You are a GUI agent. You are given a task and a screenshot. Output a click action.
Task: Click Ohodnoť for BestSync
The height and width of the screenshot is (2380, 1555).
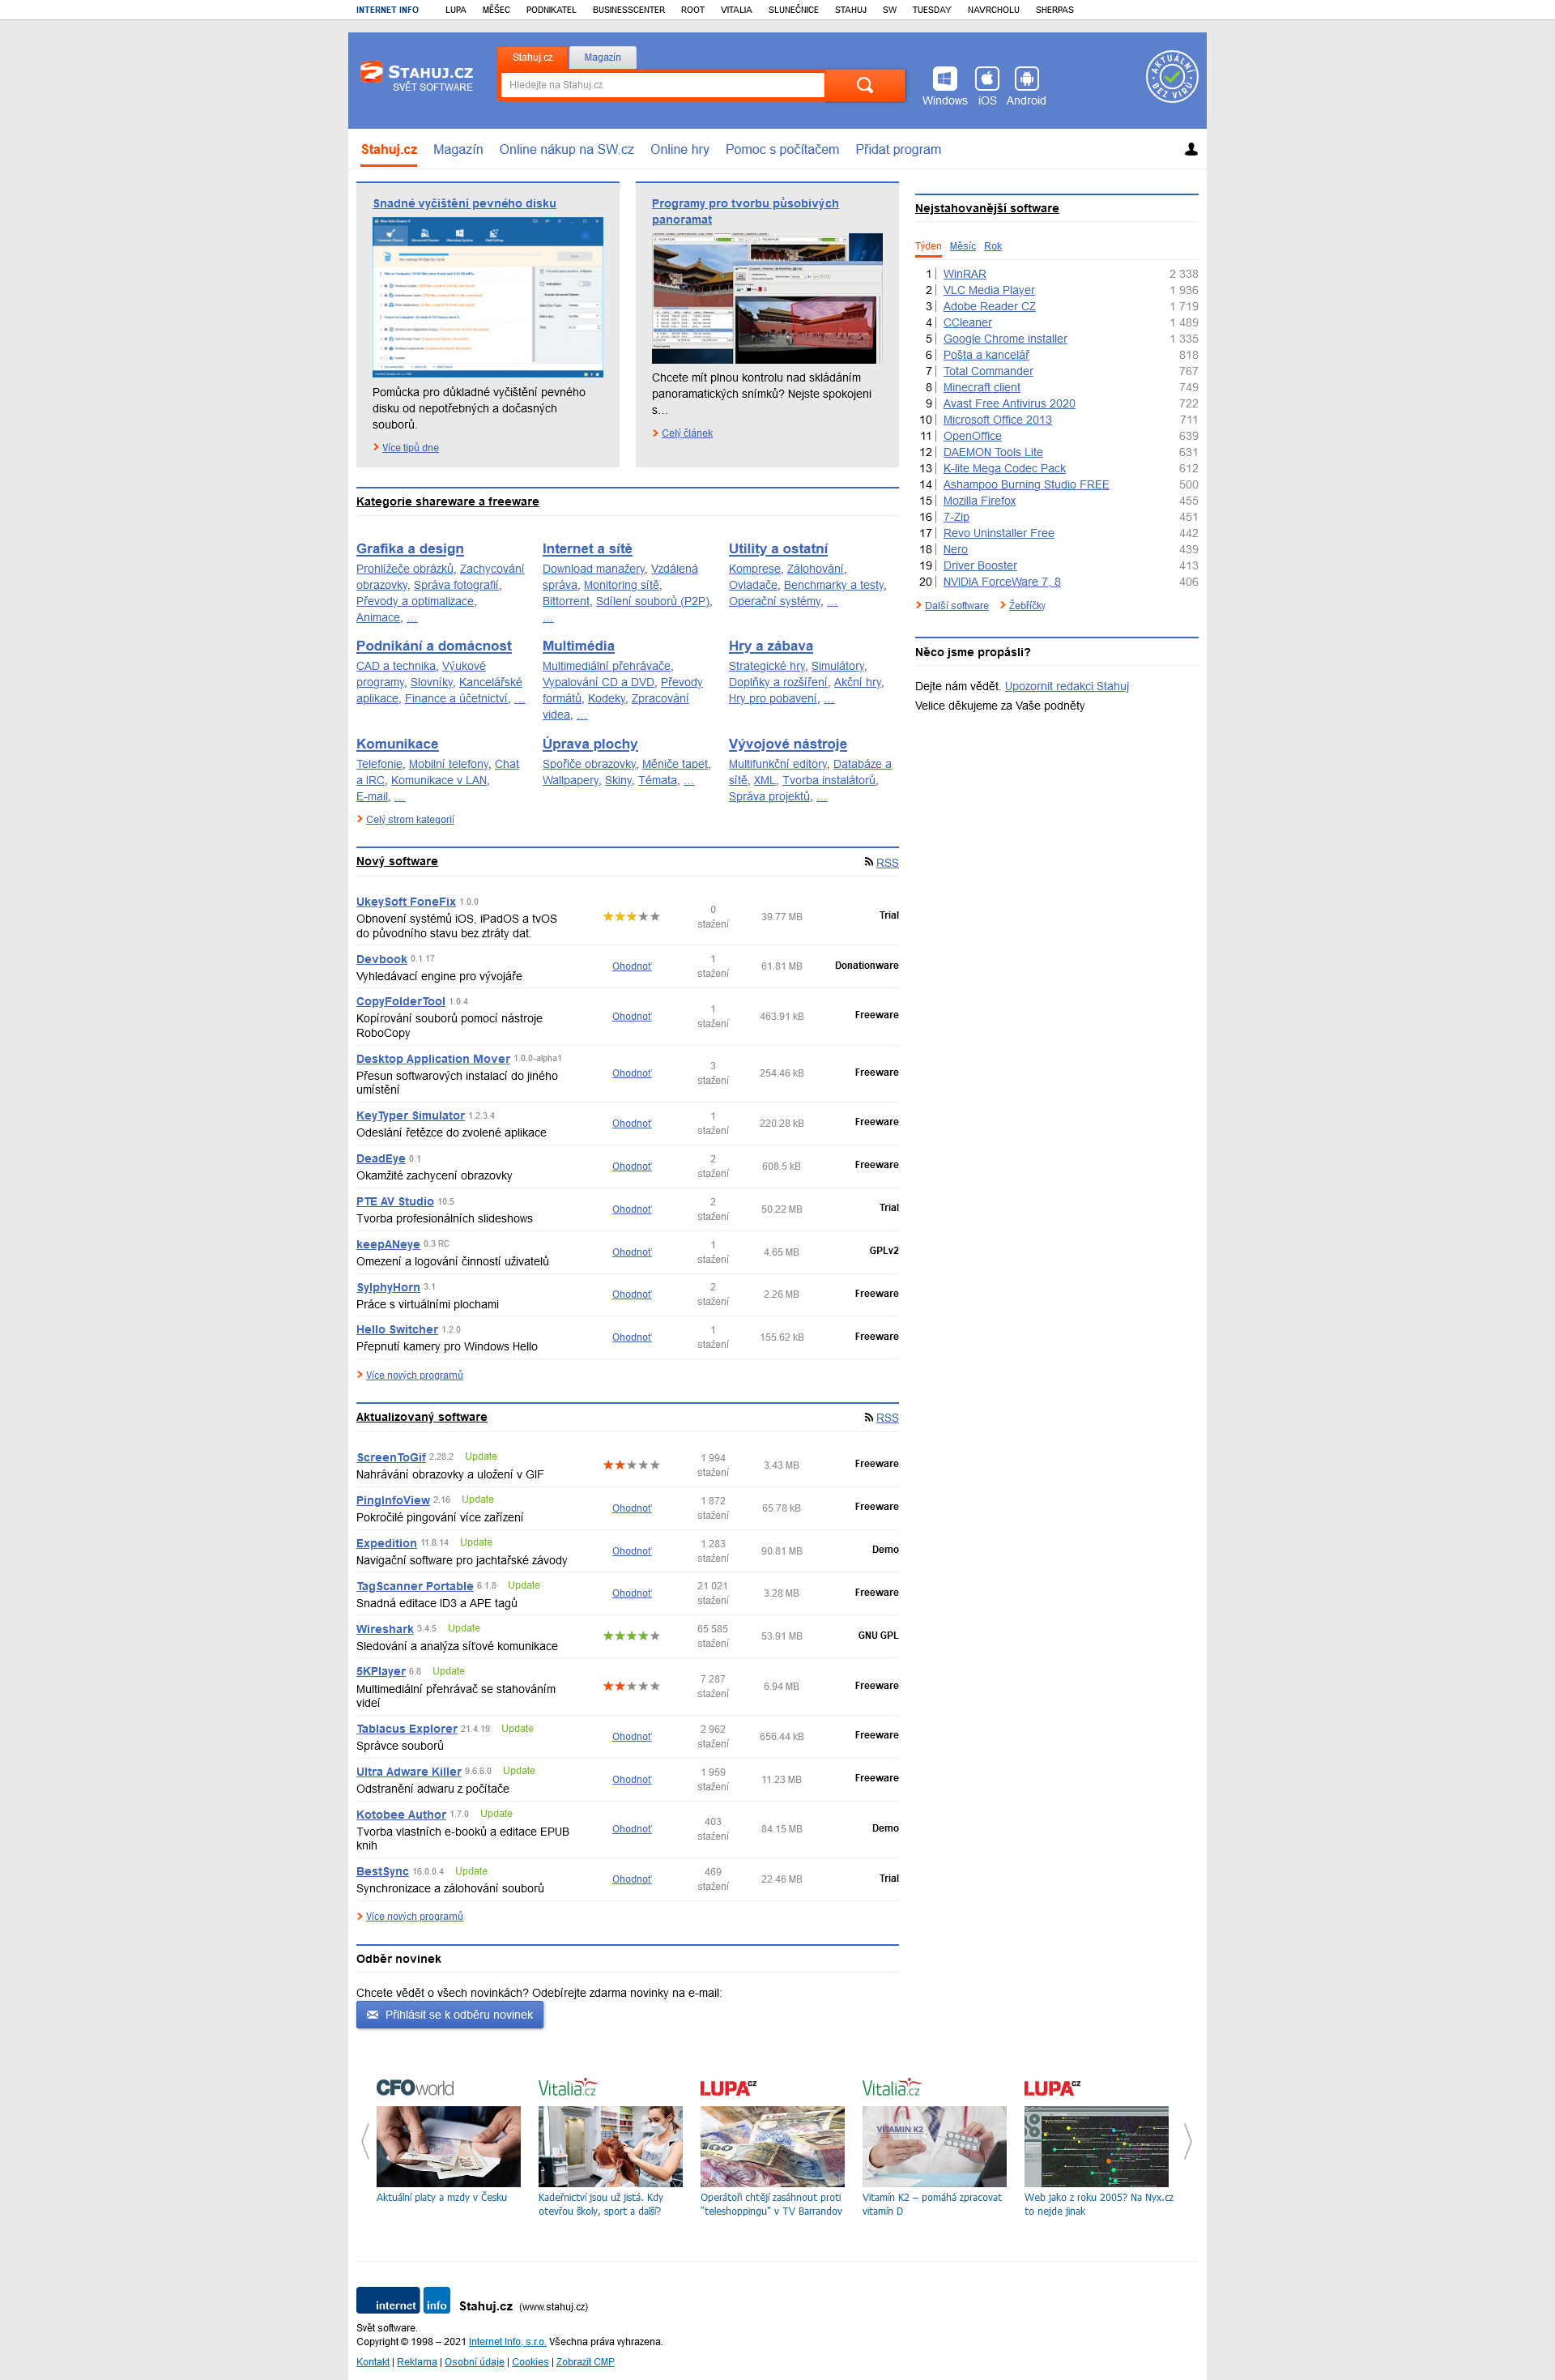tap(632, 1879)
